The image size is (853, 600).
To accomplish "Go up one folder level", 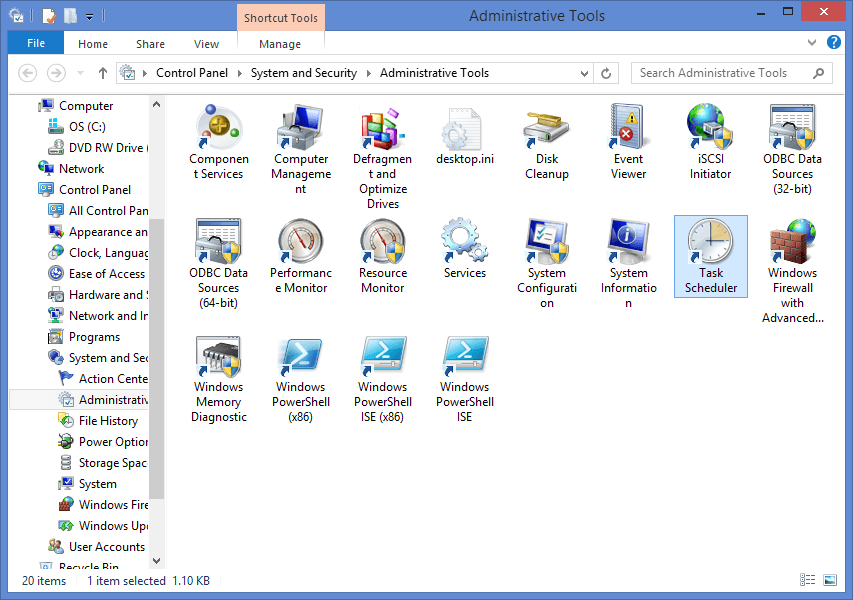I will [103, 73].
